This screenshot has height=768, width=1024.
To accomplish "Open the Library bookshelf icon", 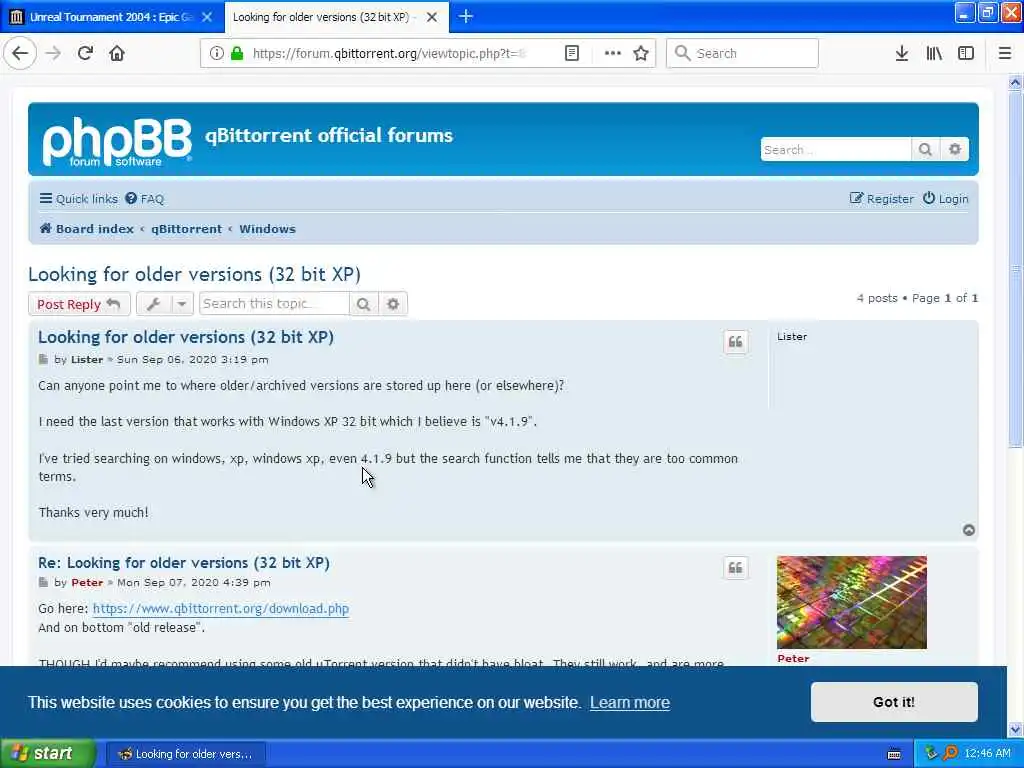I will tap(934, 53).
